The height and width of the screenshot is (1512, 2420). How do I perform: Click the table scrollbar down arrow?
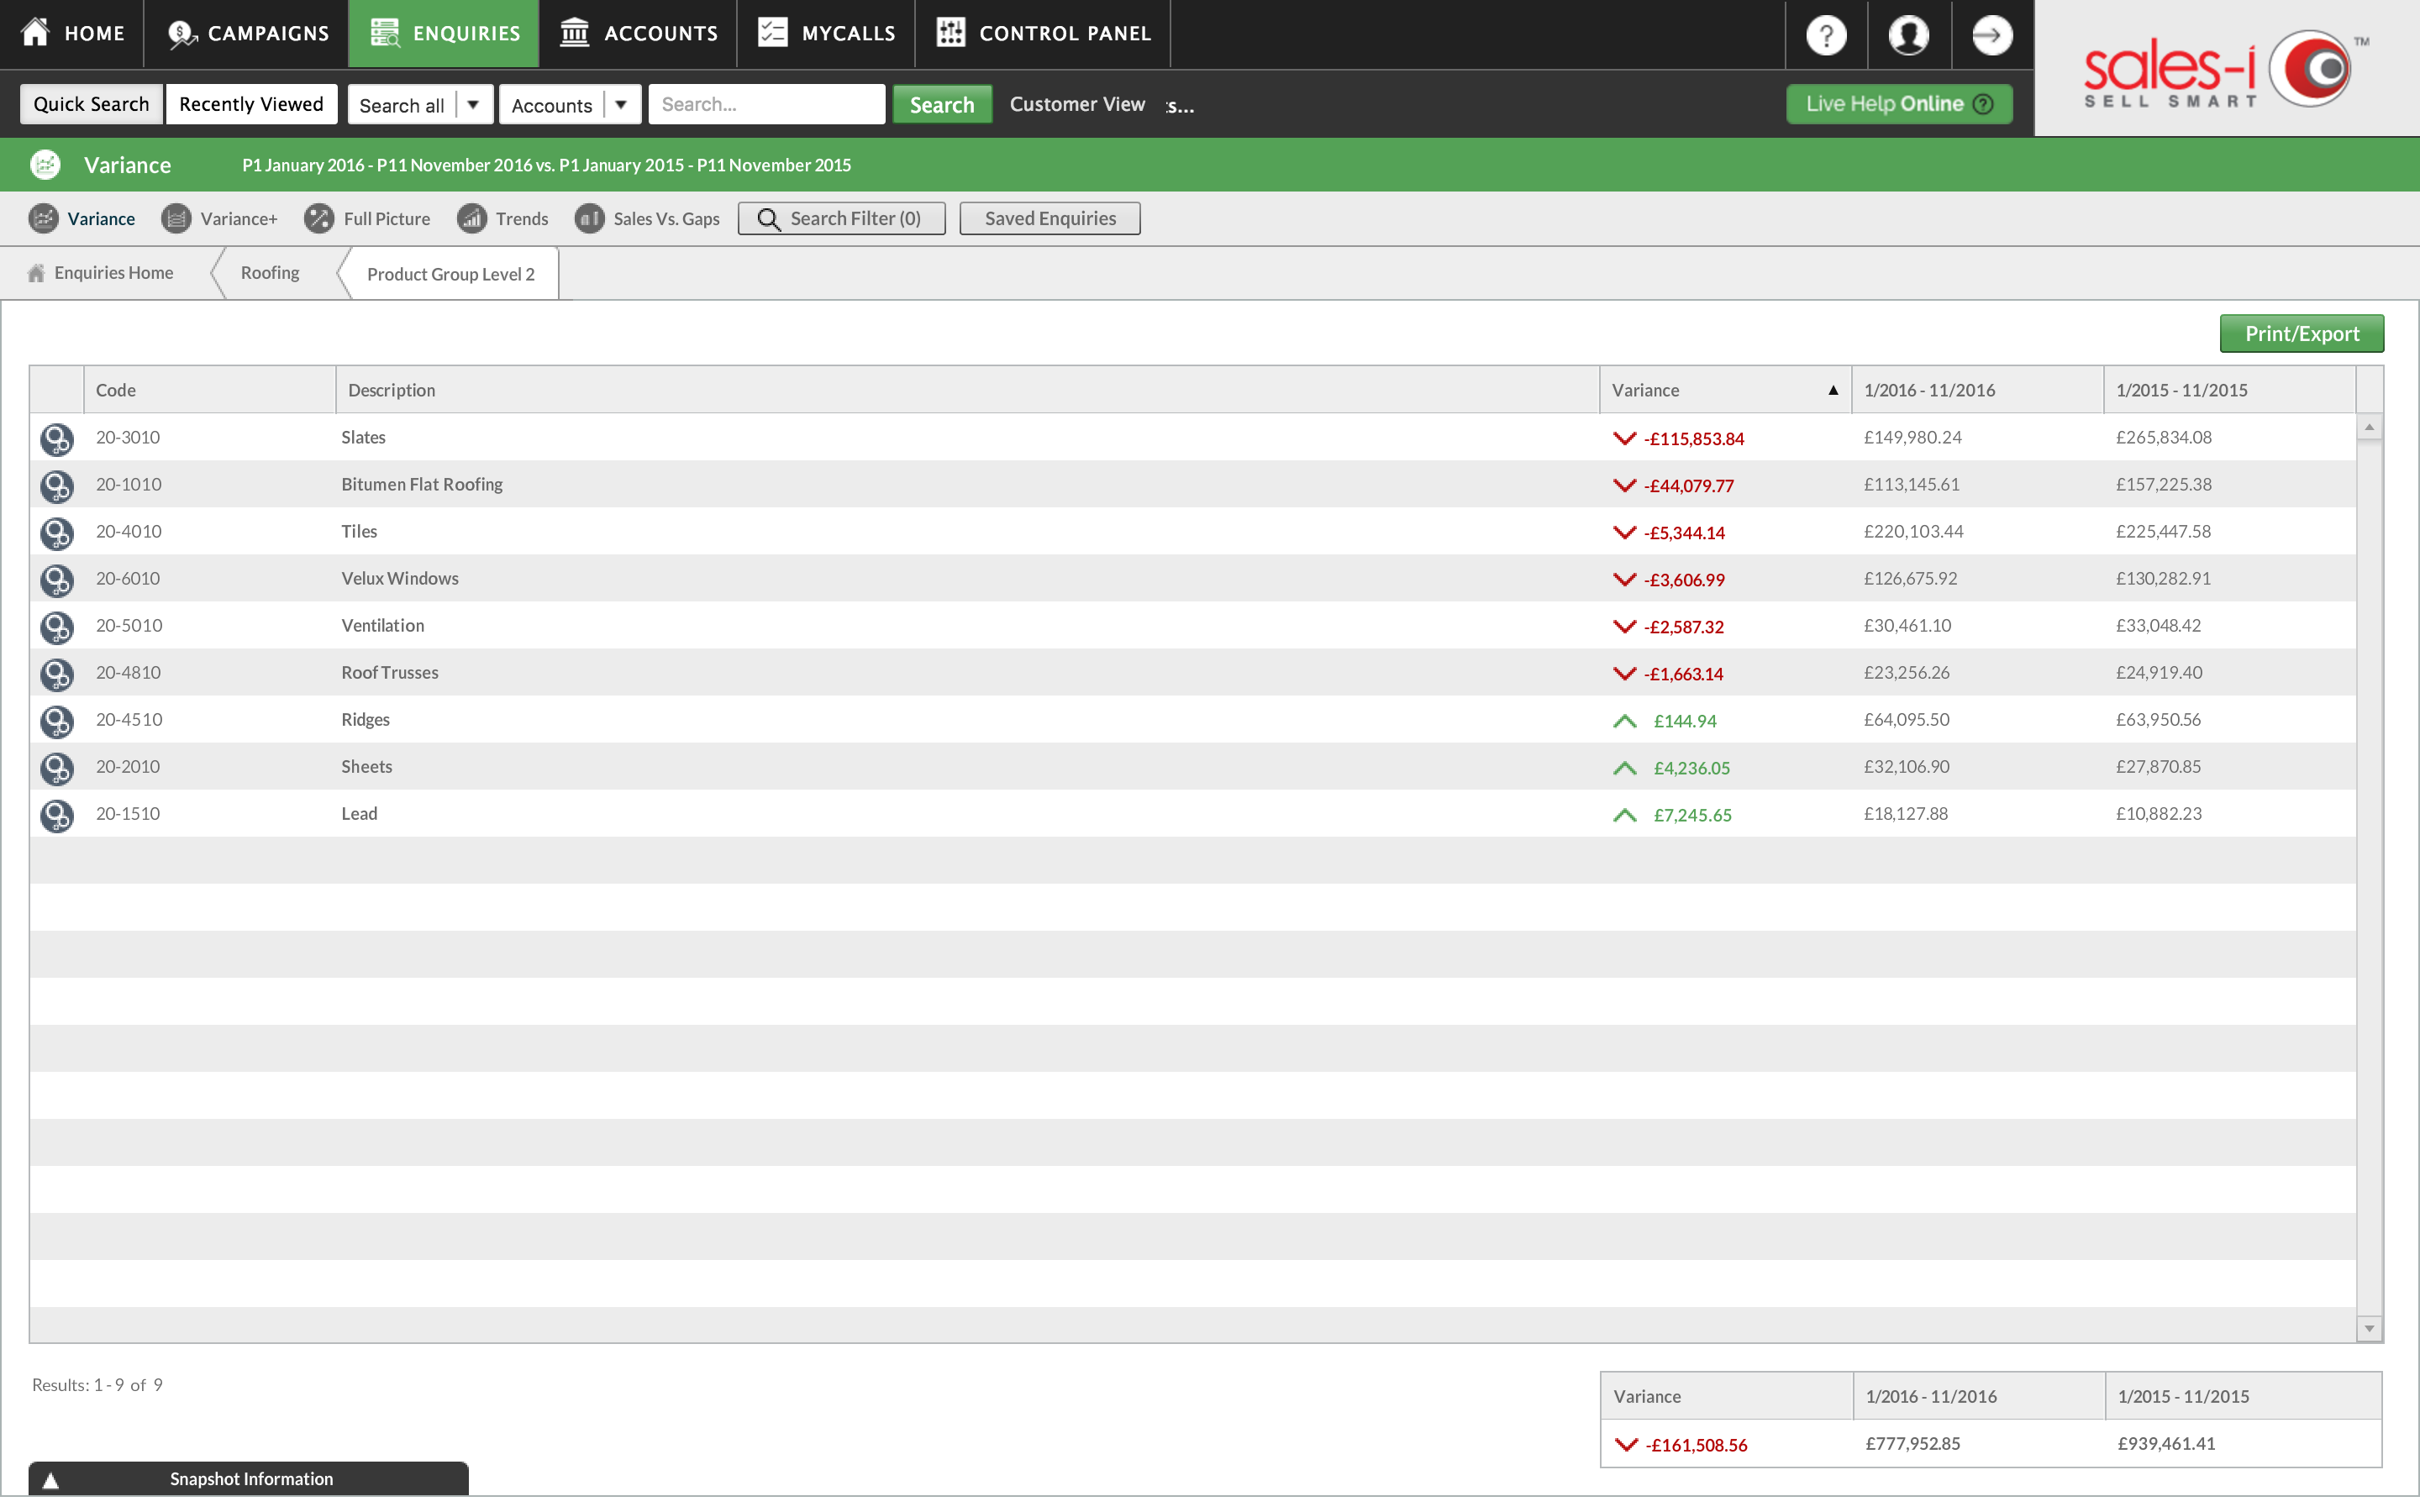tap(2368, 1328)
